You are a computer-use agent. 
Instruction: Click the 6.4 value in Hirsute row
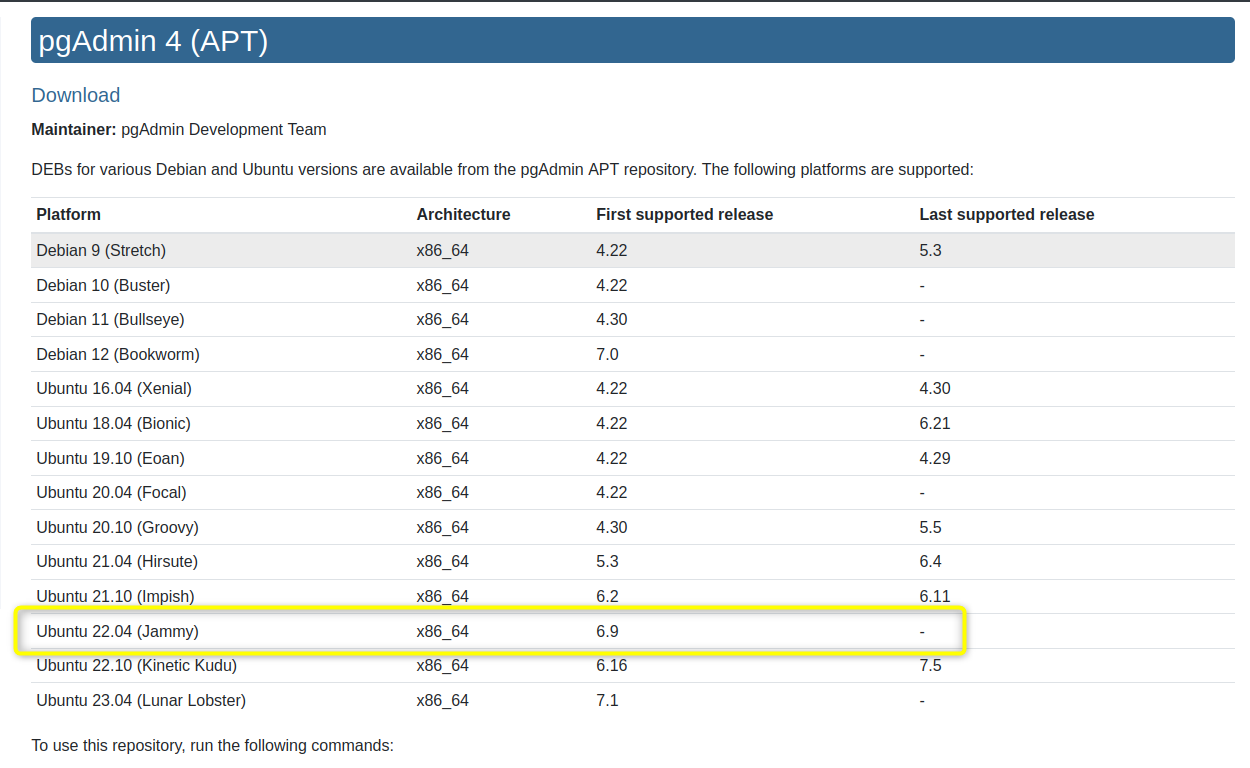(930, 561)
